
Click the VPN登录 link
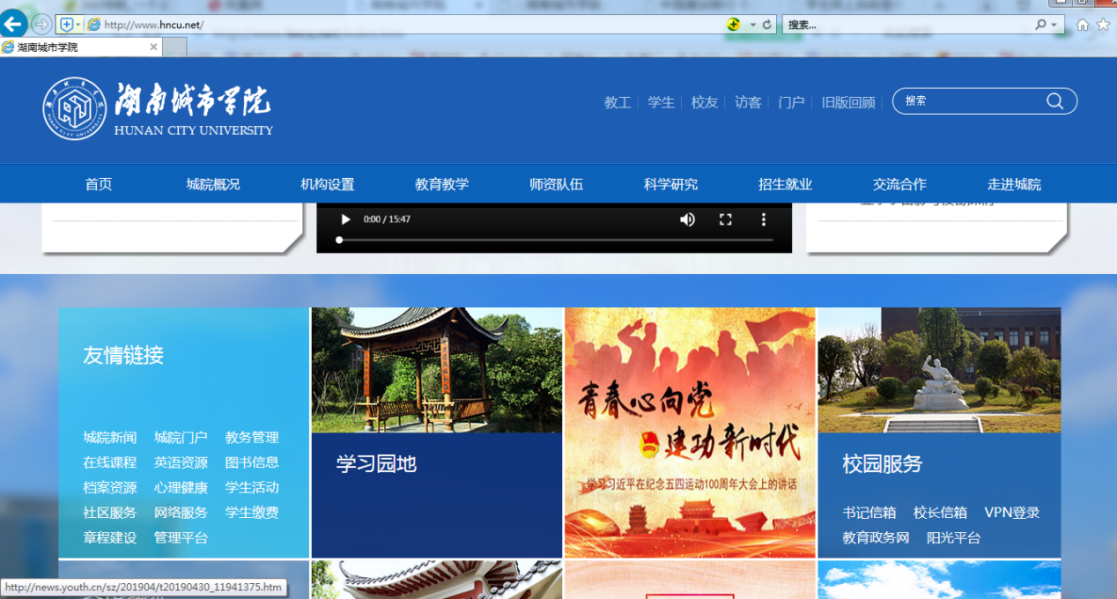1012,512
